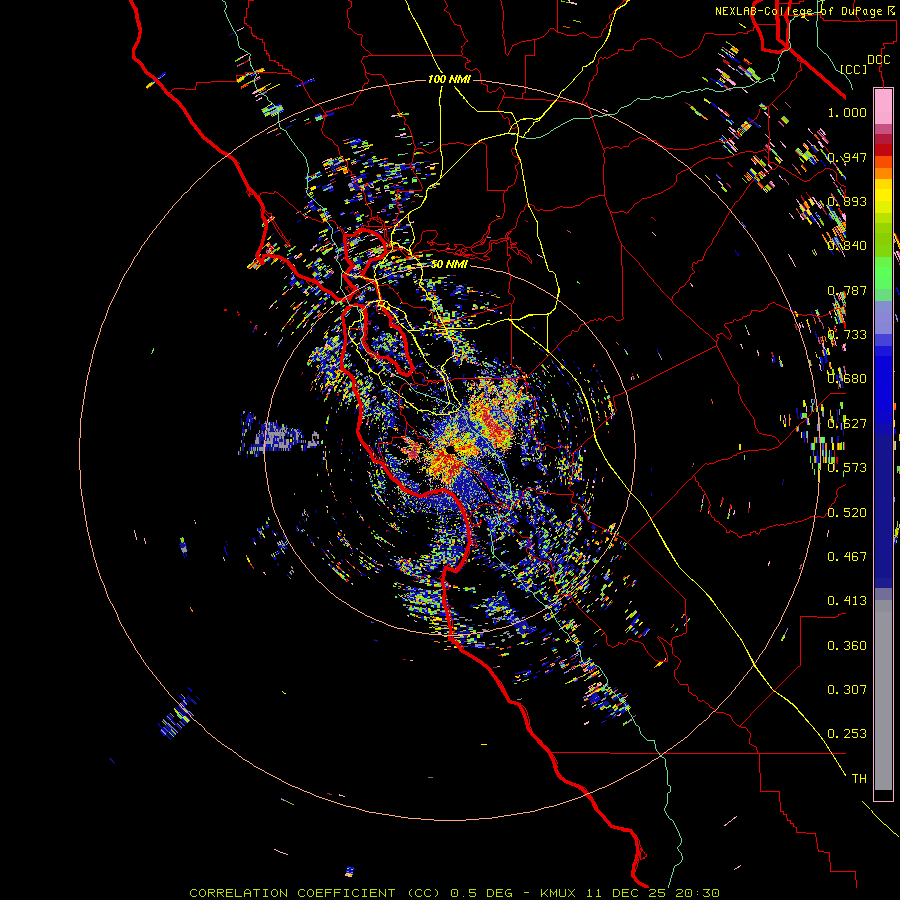Click the 50 NMI range ring label

coord(449,264)
